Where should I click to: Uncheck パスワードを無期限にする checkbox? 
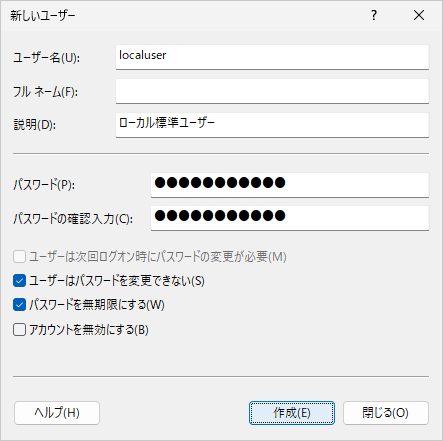point(19,305)
